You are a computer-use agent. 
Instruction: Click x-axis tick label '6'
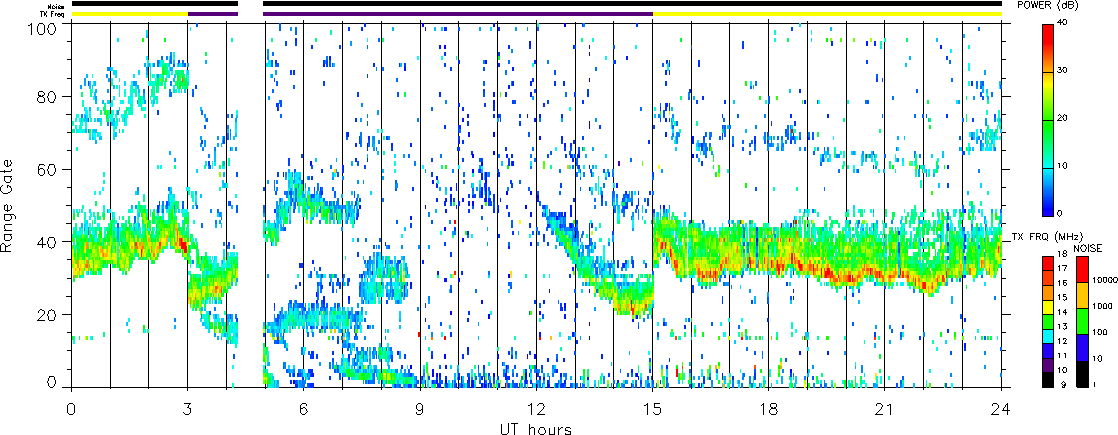(x=304, y=407)
